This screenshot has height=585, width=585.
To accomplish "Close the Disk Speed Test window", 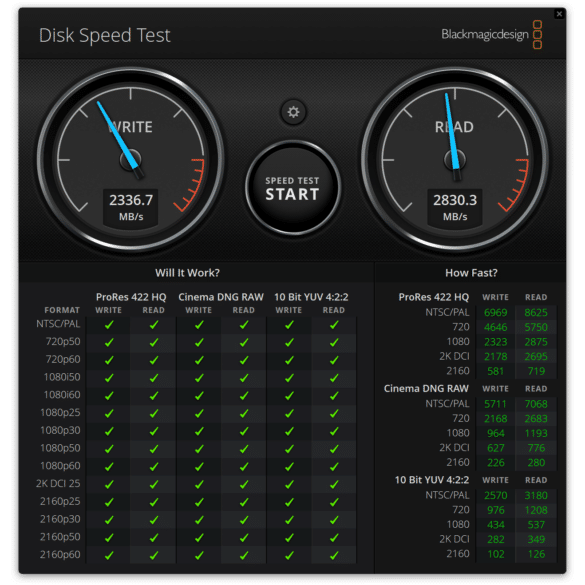I will point(559,14).
